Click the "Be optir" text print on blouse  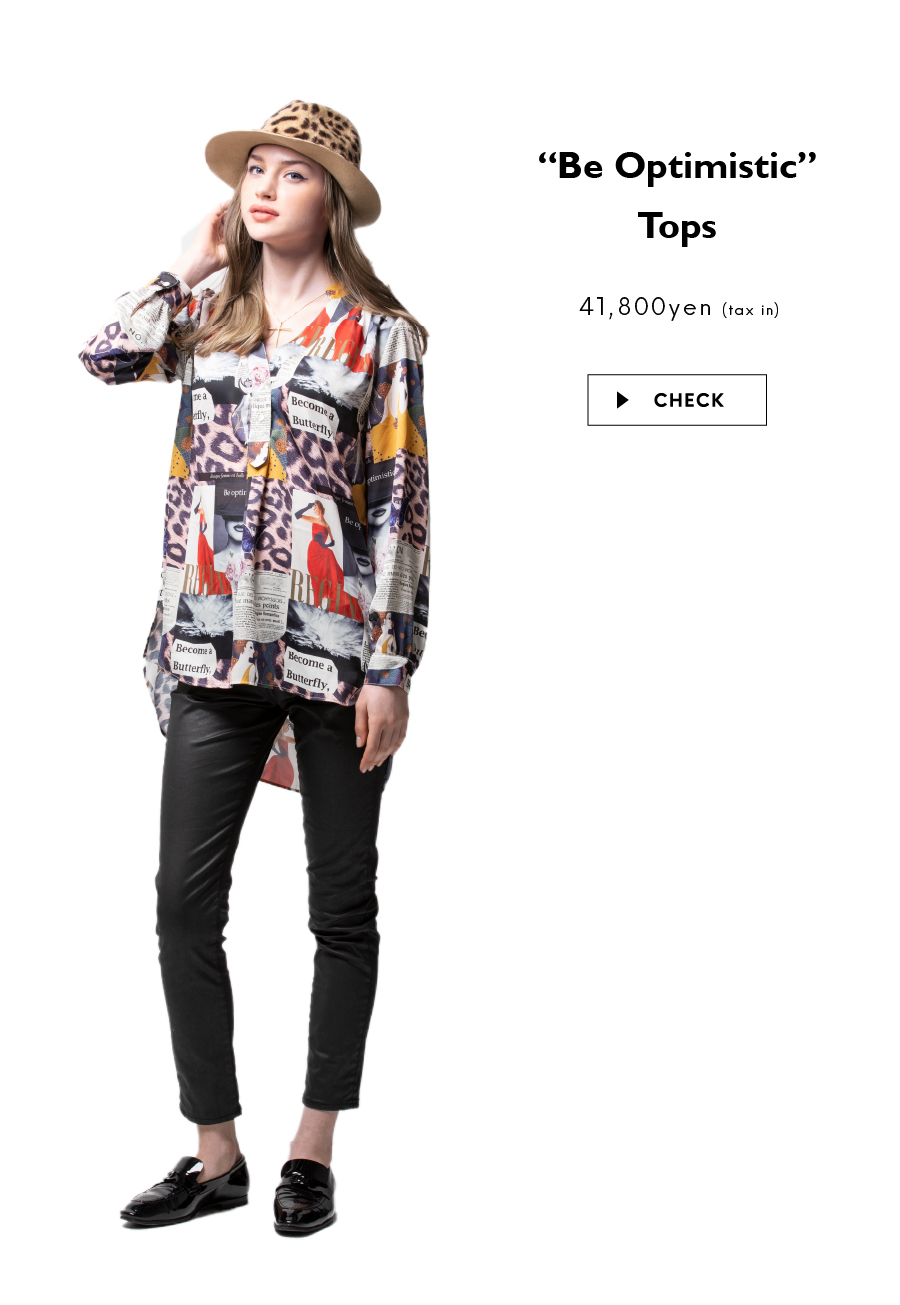234,494
